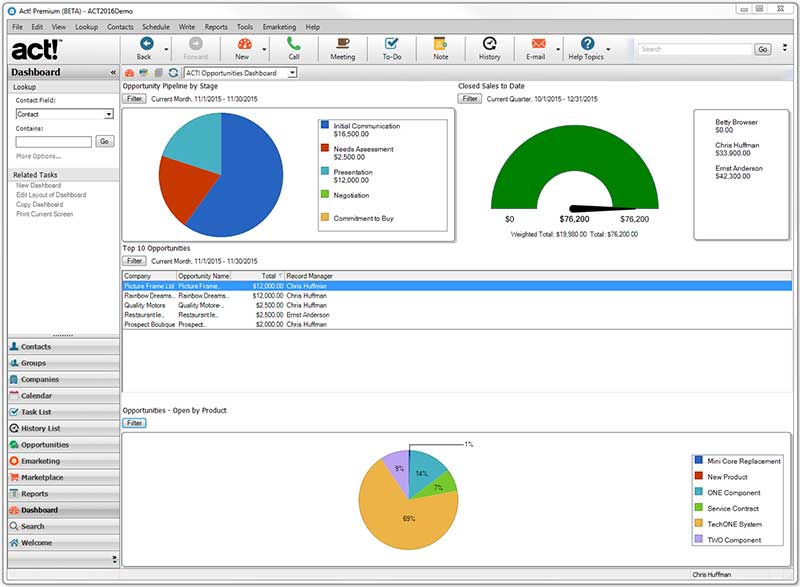Open Help Topics question mark icon
The height and width of the screenshot is (587, 800).
click(x=587, y=44)
